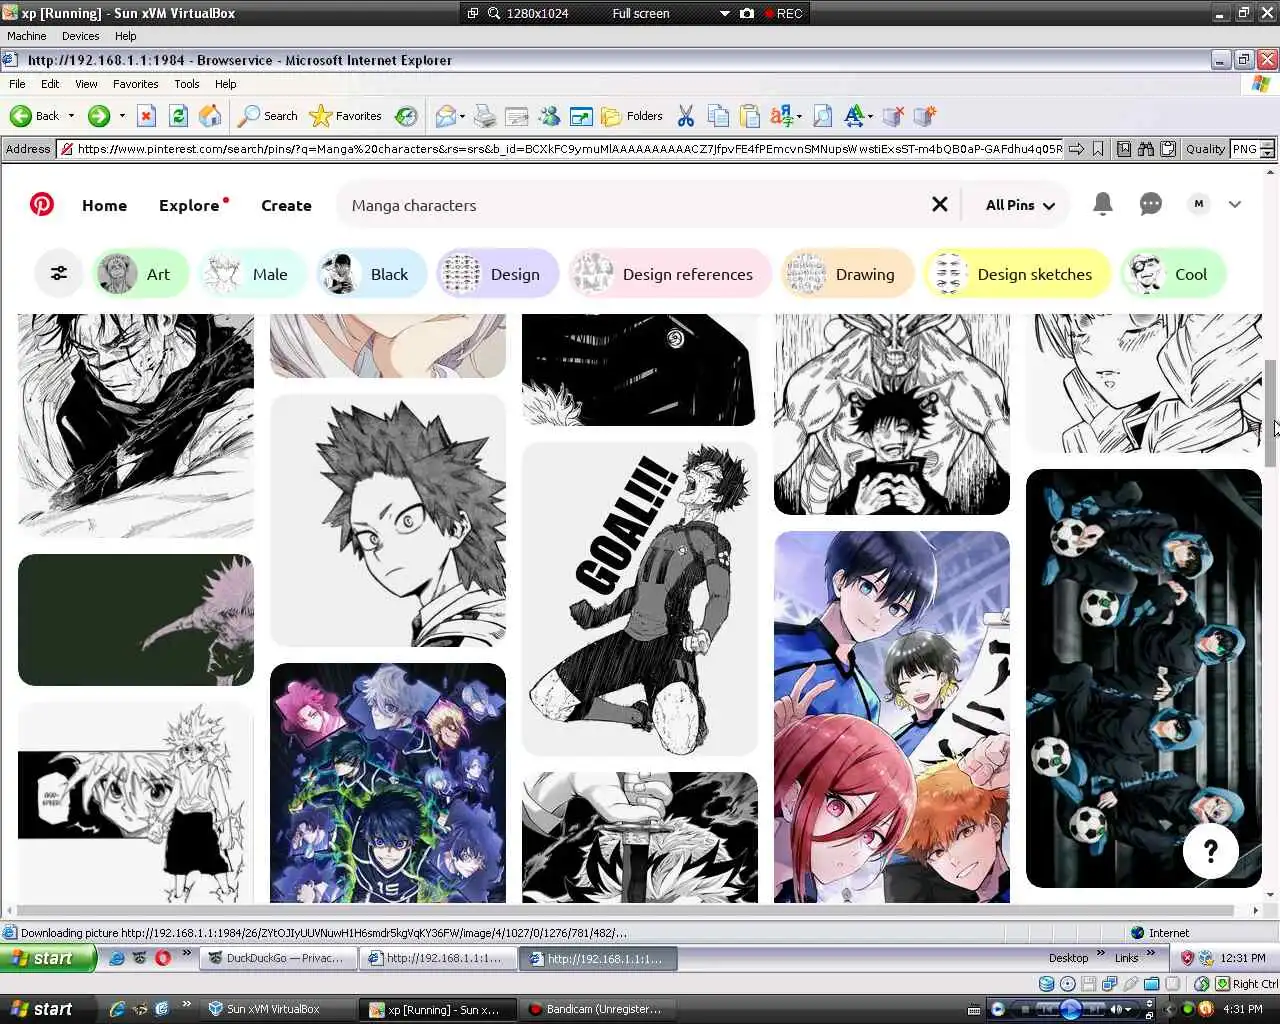Viewport: 1280px width, 1024px height.
Task: Open the Back button history dropdown arrow
Action: point(71,116)
